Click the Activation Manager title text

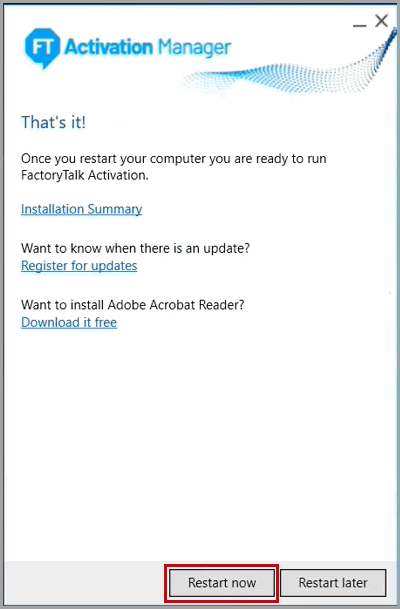pyautogui.click(x=148, y=47)
